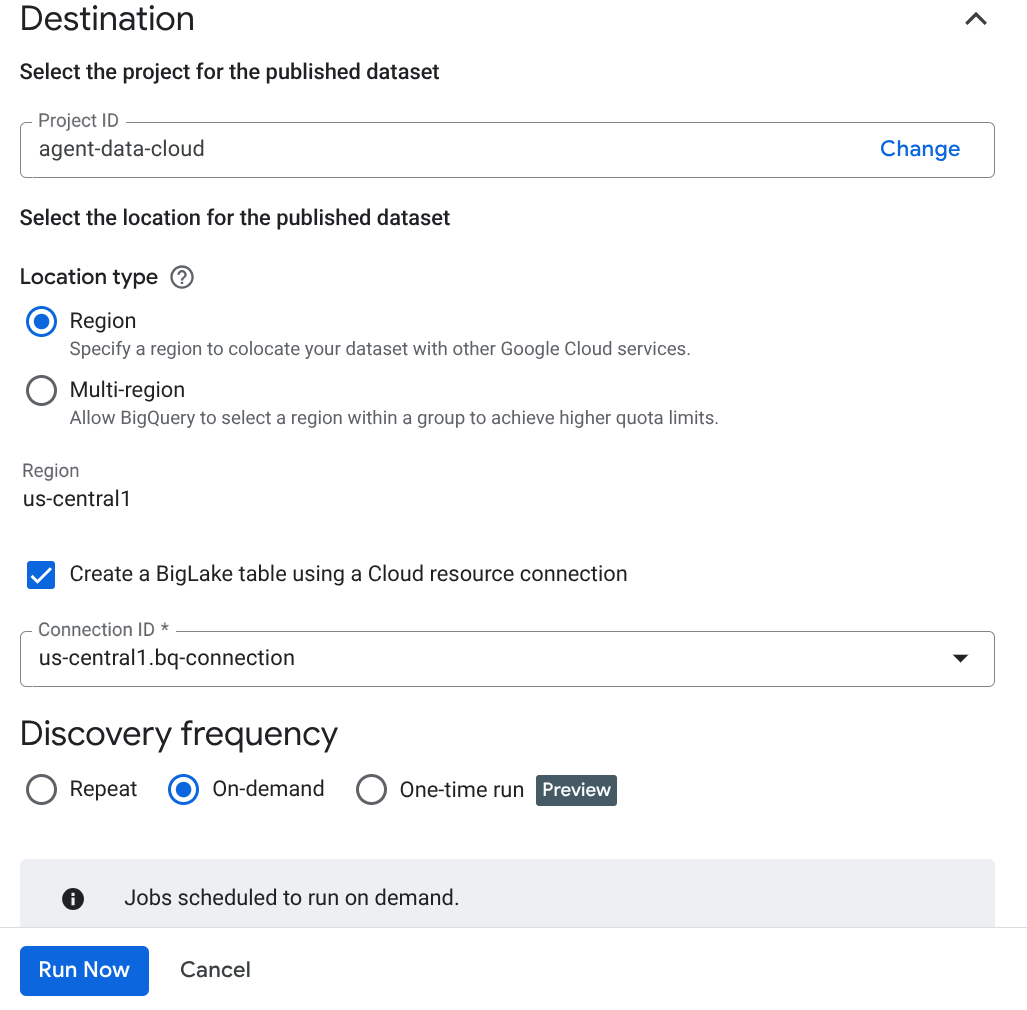1027x1010 pixels.
Task: Click the Change project link
Action: click(x=920, y=149)
